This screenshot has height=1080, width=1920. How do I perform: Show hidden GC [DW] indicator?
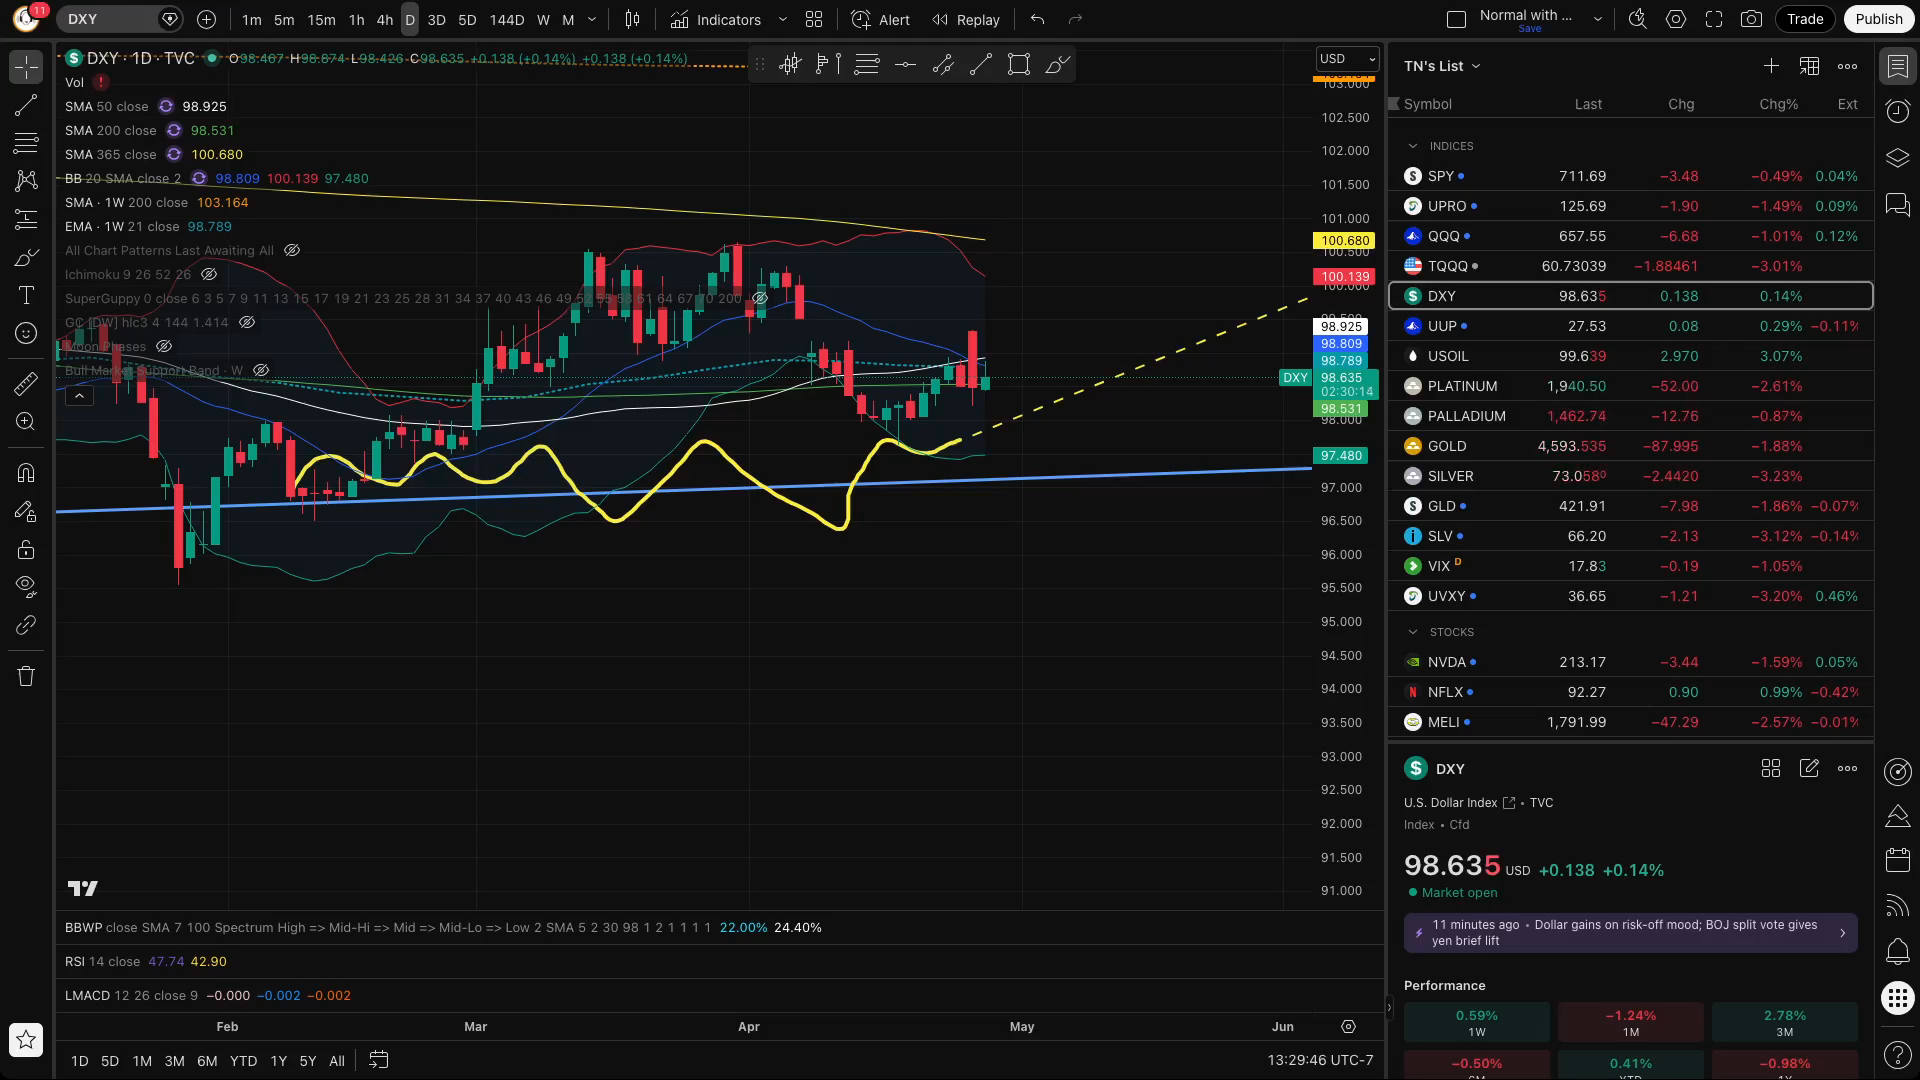247,322
